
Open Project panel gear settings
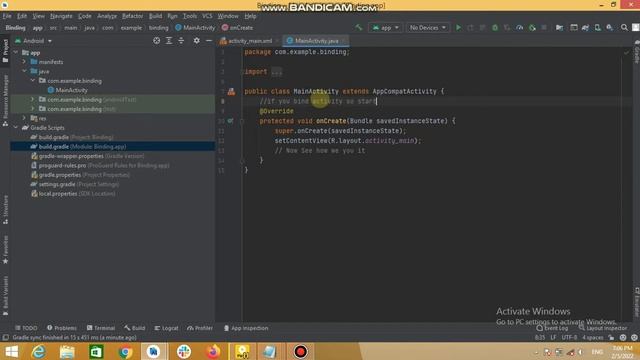tap(197, 41)
